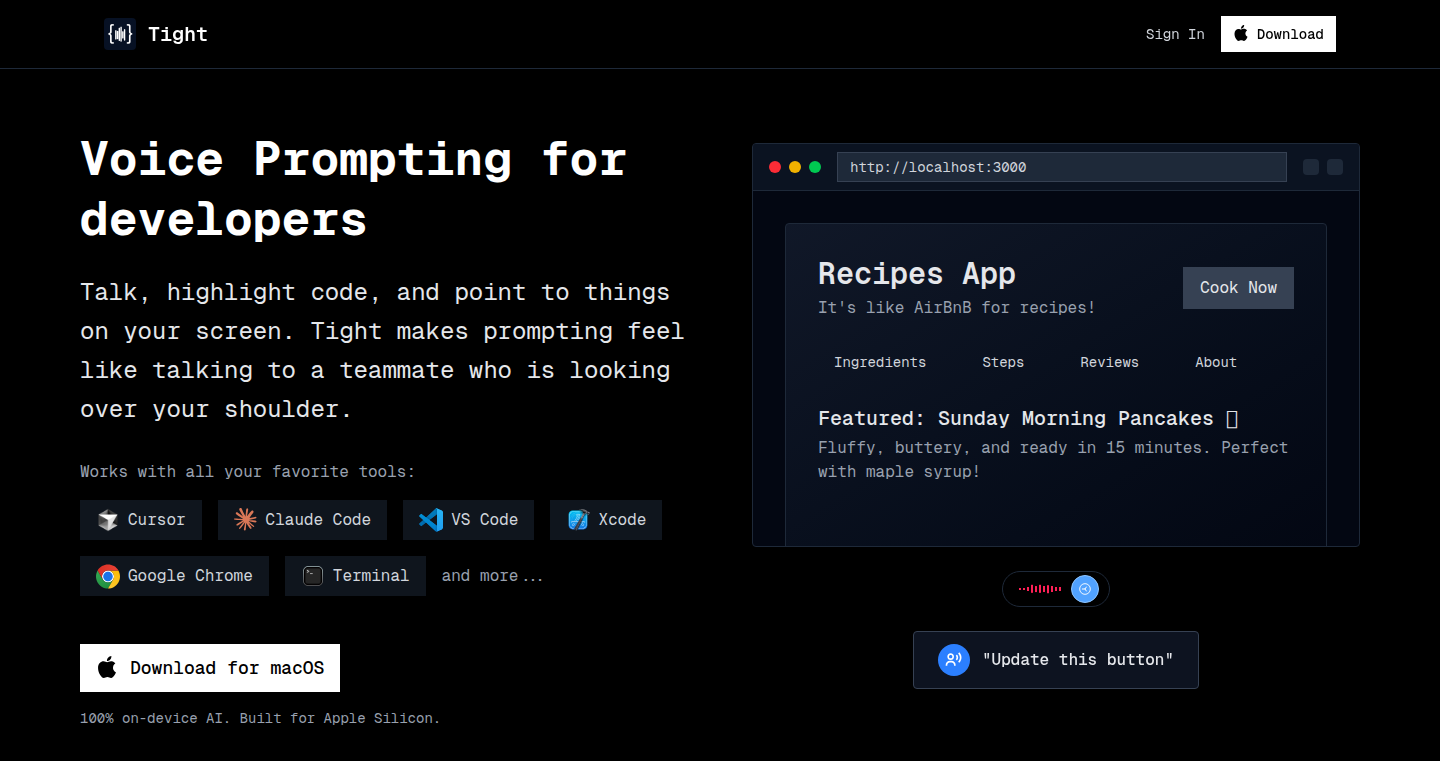Click the VS Code logo icon
Screen dimensions: 1440x761
coord(431,520)
